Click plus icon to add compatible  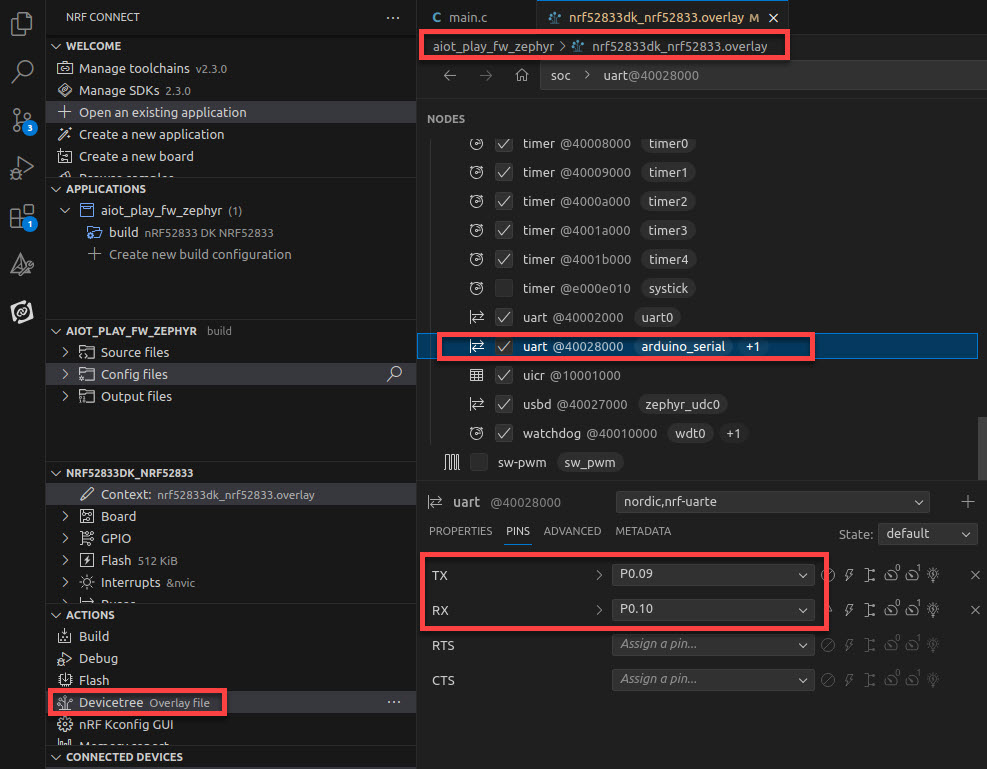pyautogui.click(x=967, y=502)
